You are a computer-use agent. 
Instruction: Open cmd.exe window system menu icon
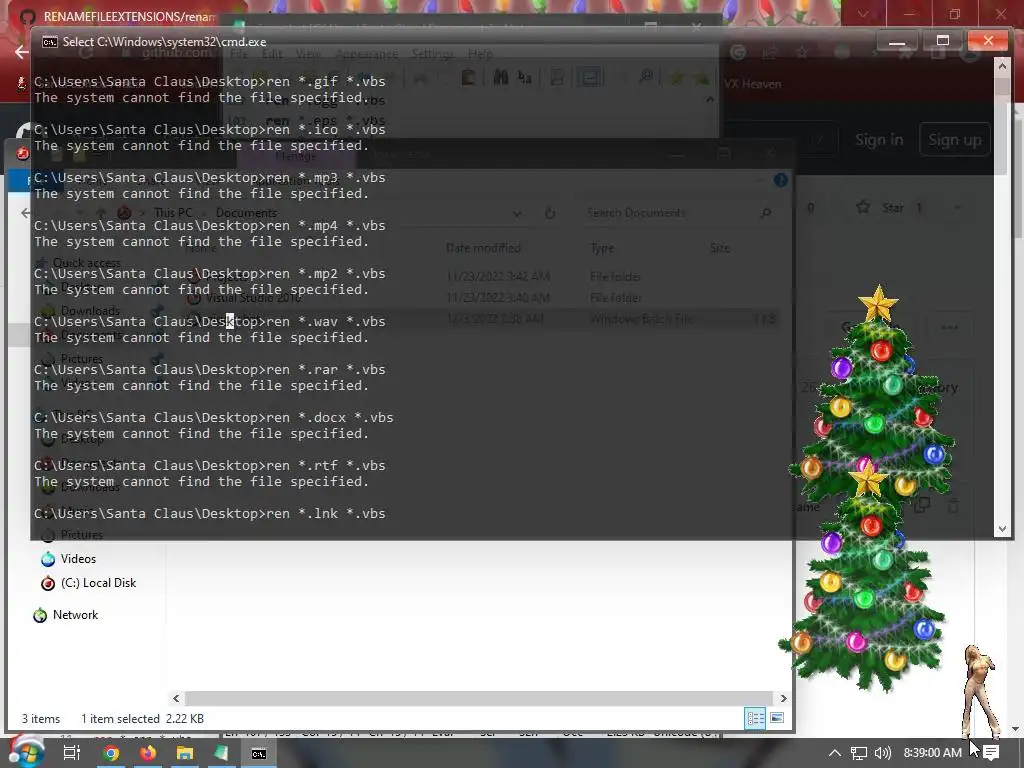coord(50,42)
